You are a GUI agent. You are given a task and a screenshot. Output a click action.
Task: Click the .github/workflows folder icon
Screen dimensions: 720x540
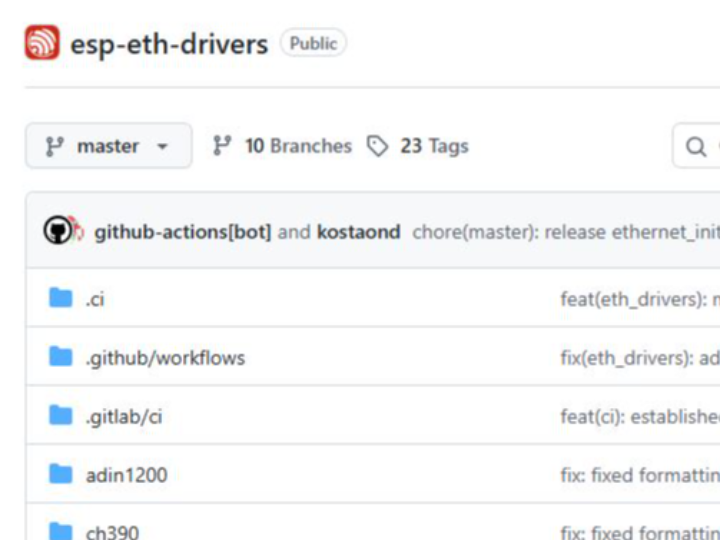pyautogui.click(x=61, y=357)
